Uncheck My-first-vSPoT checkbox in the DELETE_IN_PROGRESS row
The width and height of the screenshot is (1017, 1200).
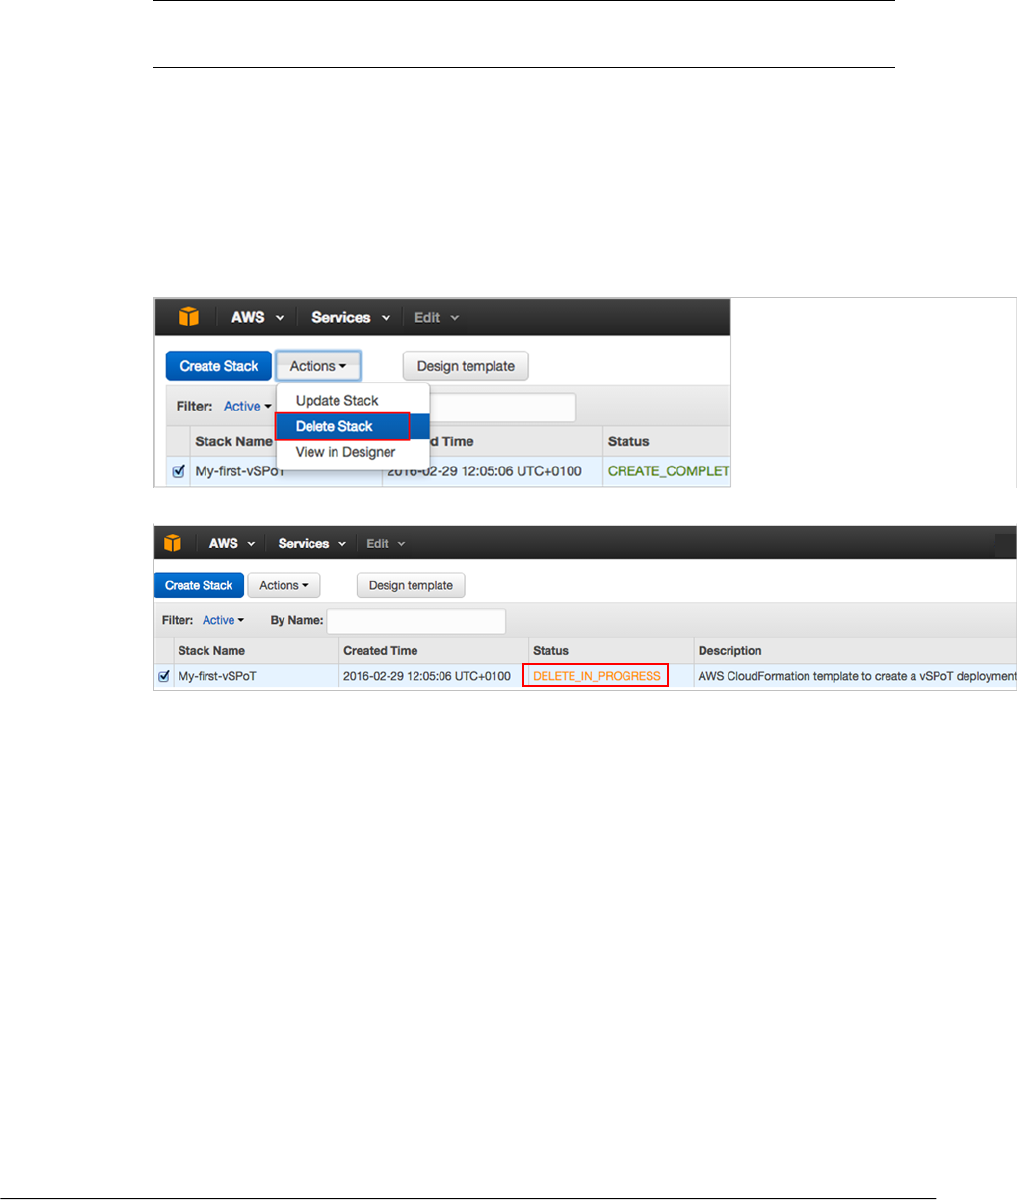(x=164, y=676)
